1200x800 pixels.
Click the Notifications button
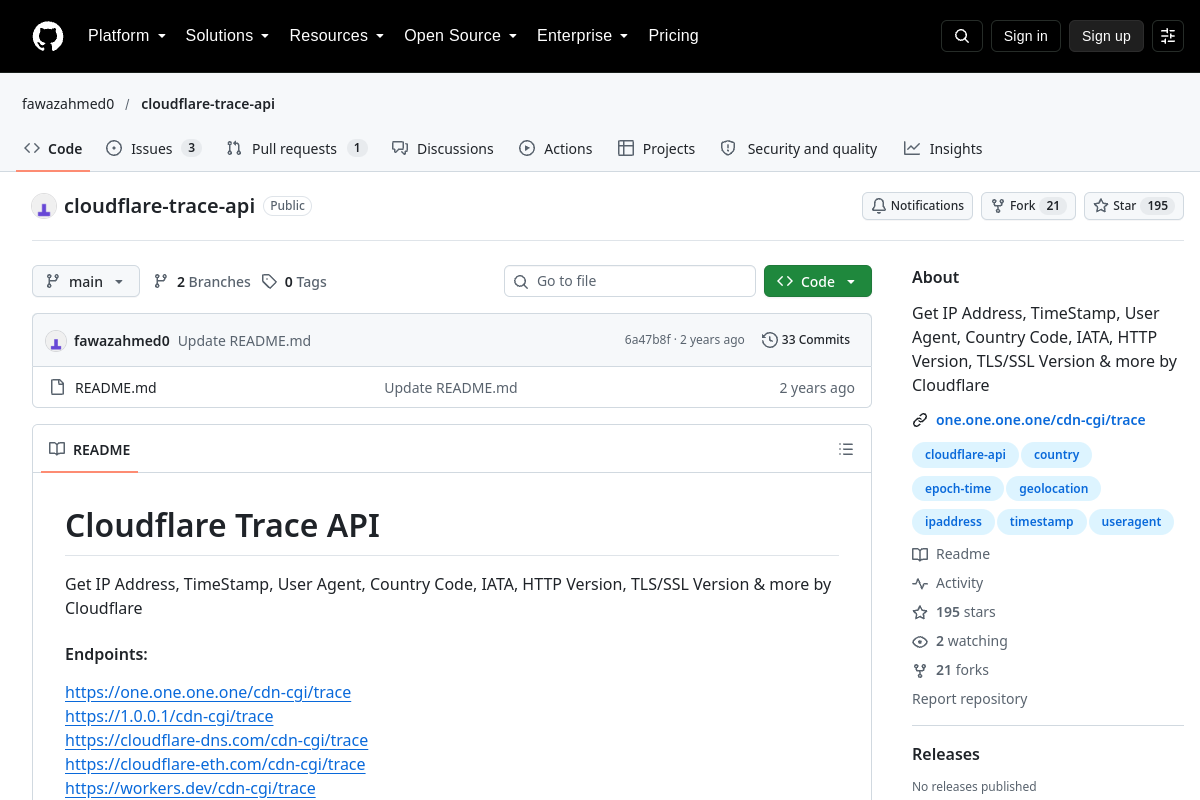[917, 206]
